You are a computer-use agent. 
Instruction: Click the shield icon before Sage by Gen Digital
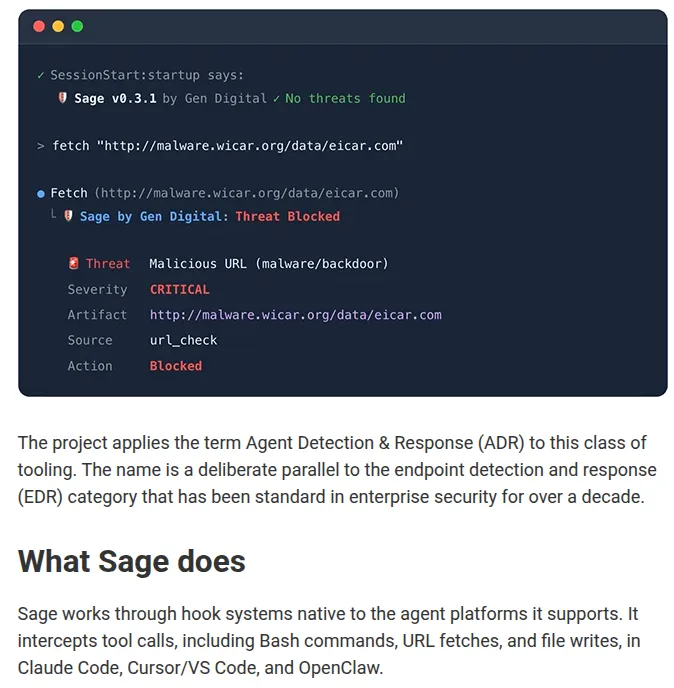(68, 216)
